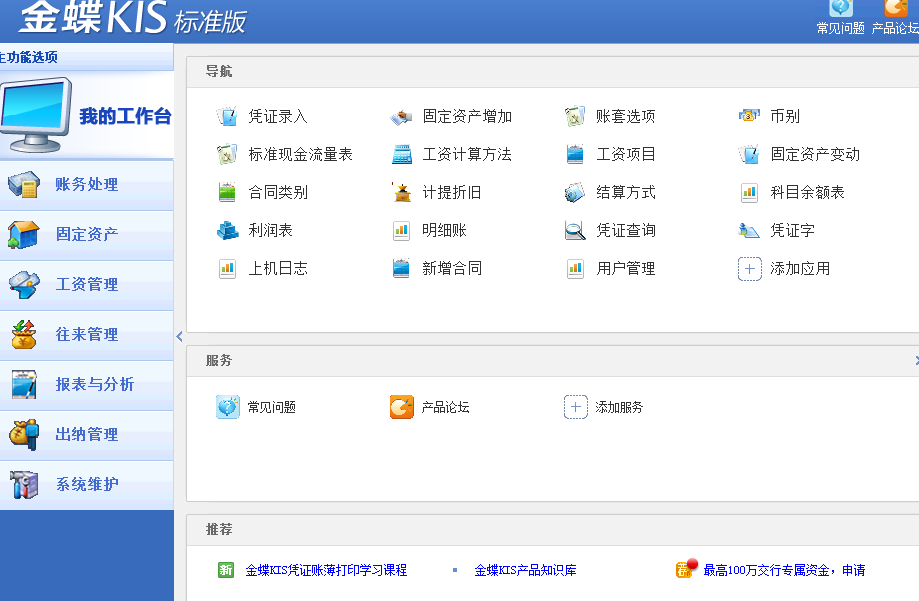
Task: Open 往来管理 module in sidebar
Action: pyautogui.click(x=87, y=335)
